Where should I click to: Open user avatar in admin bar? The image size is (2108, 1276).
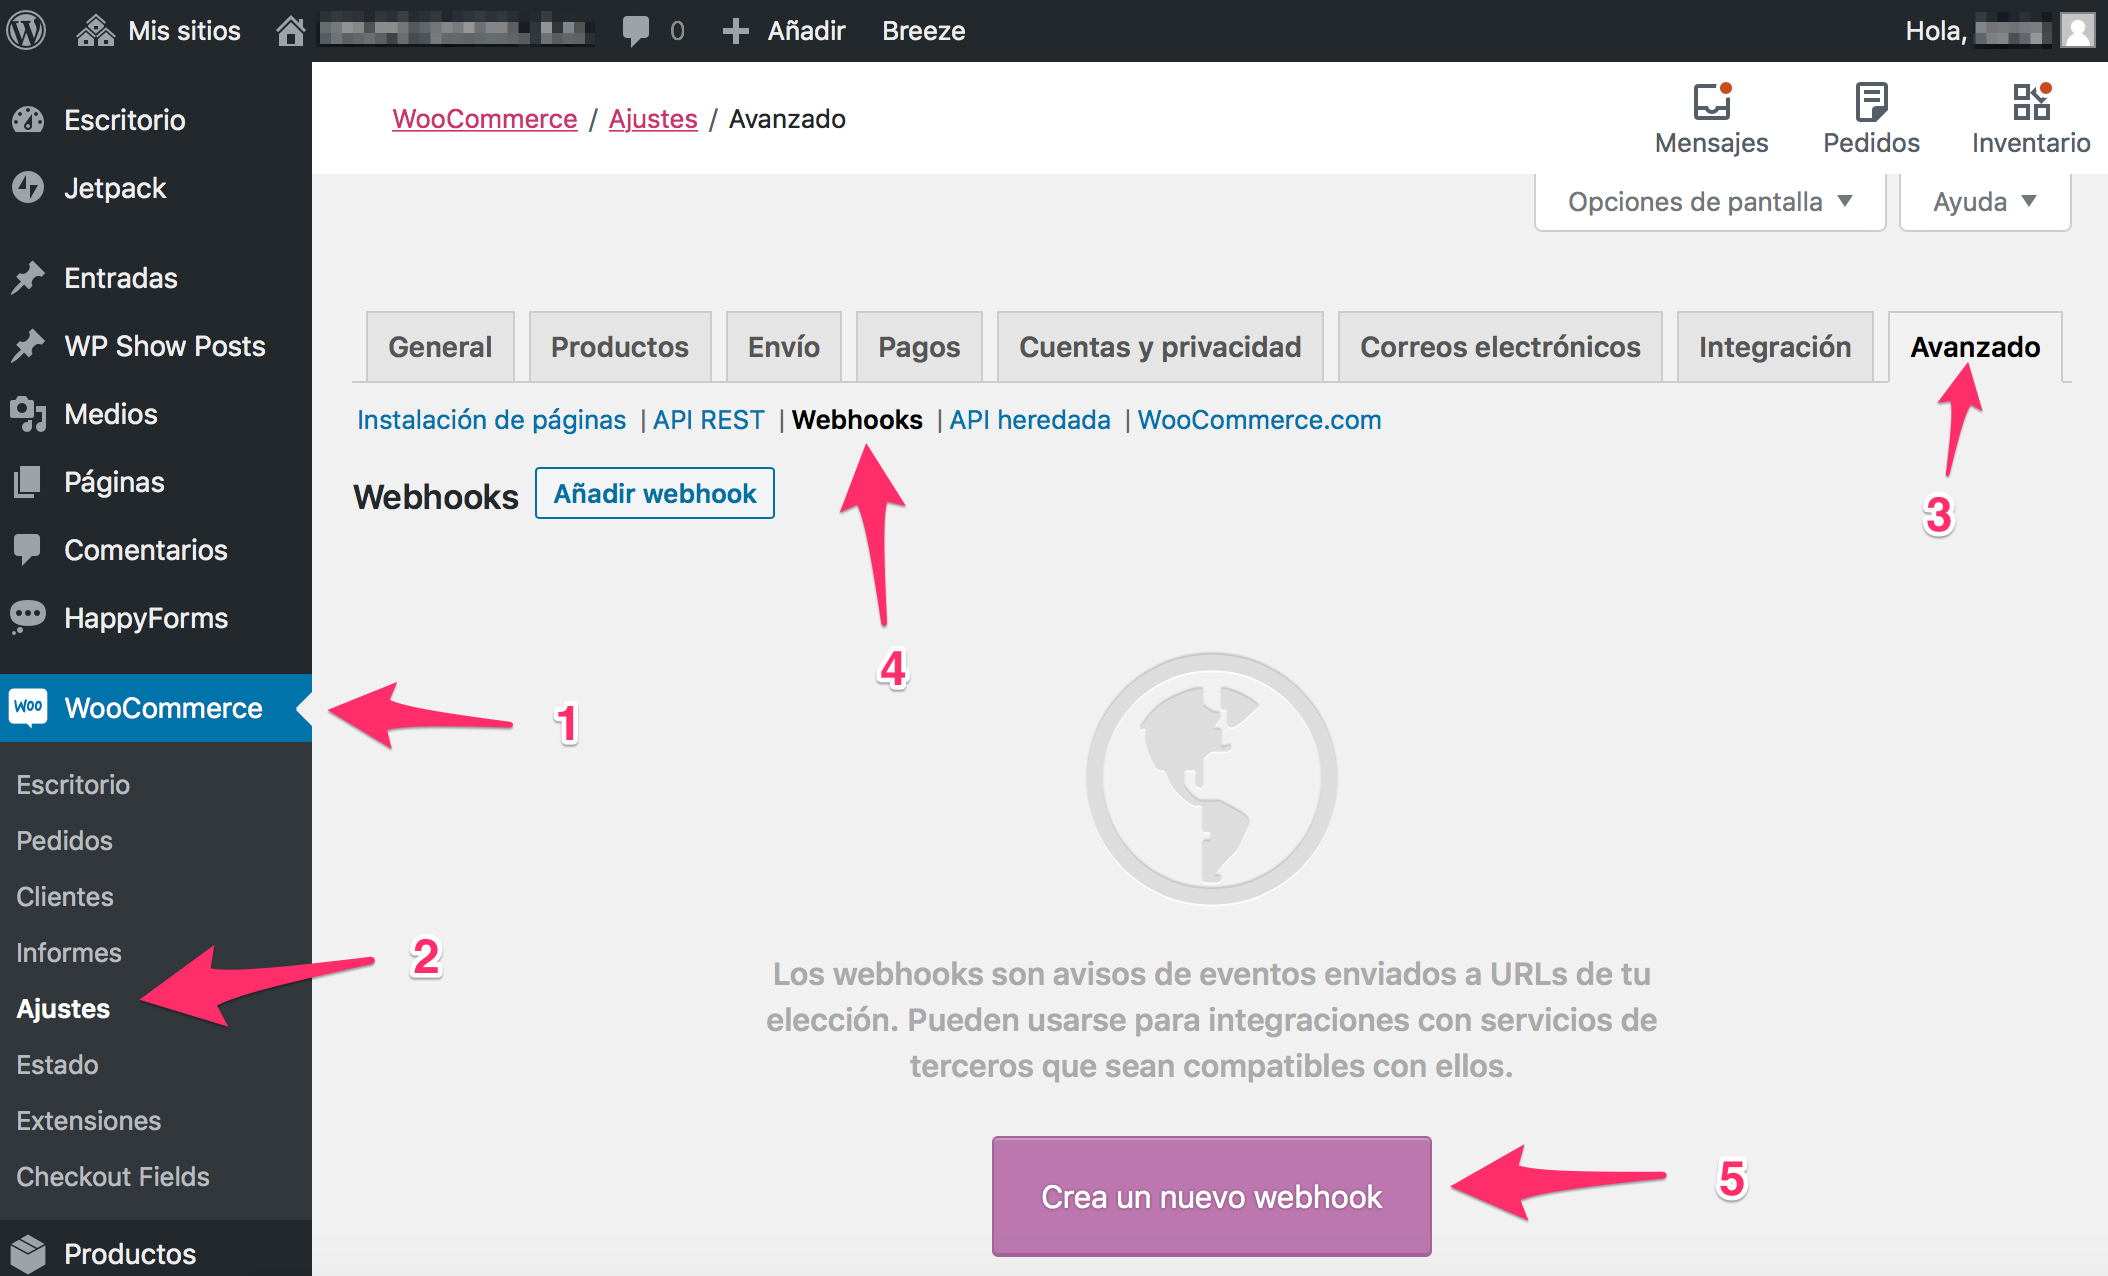click(2077, 31)
